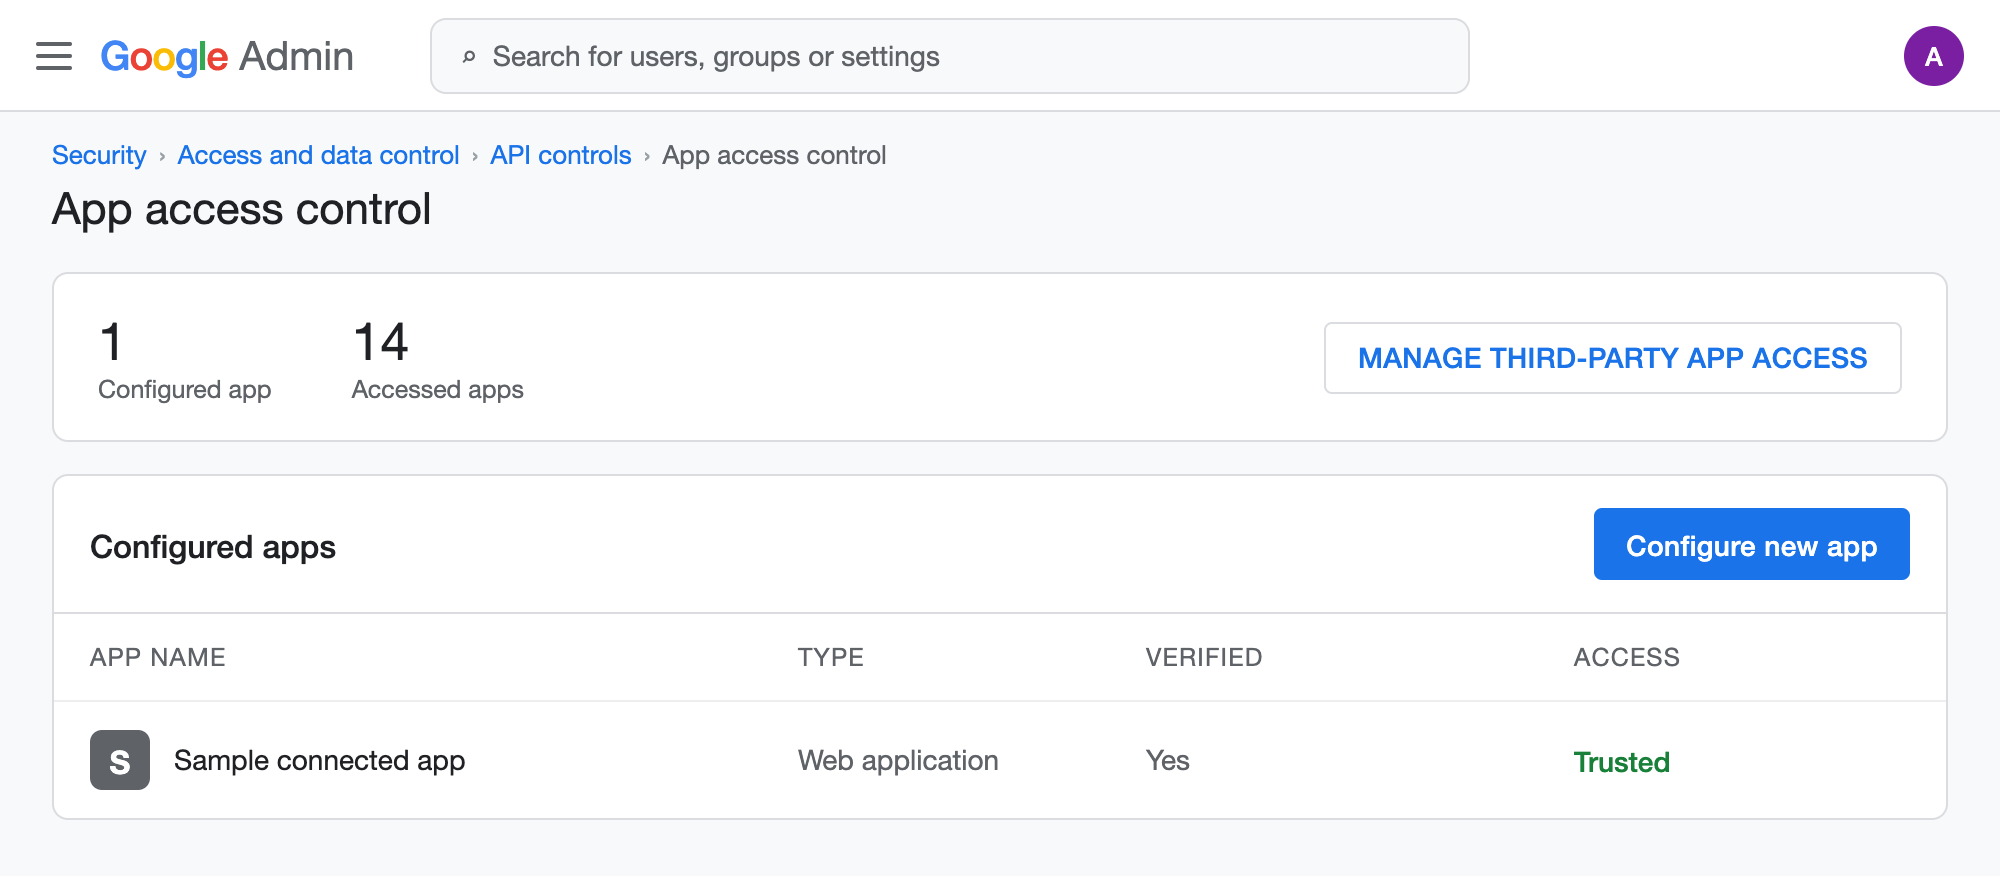
Task: Click the VERIFIED column header
Action: click(1203, 657)
